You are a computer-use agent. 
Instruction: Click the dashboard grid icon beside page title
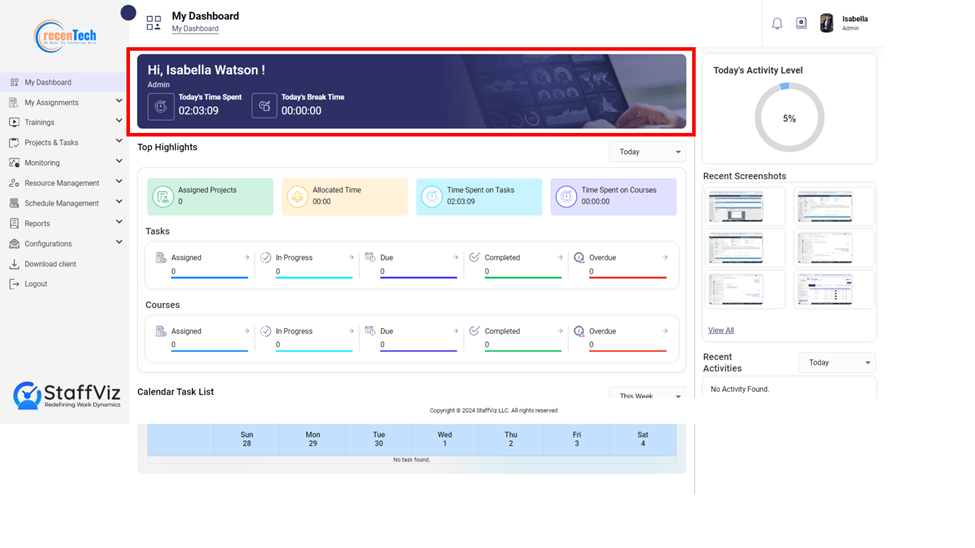click(x=154, y=23)
